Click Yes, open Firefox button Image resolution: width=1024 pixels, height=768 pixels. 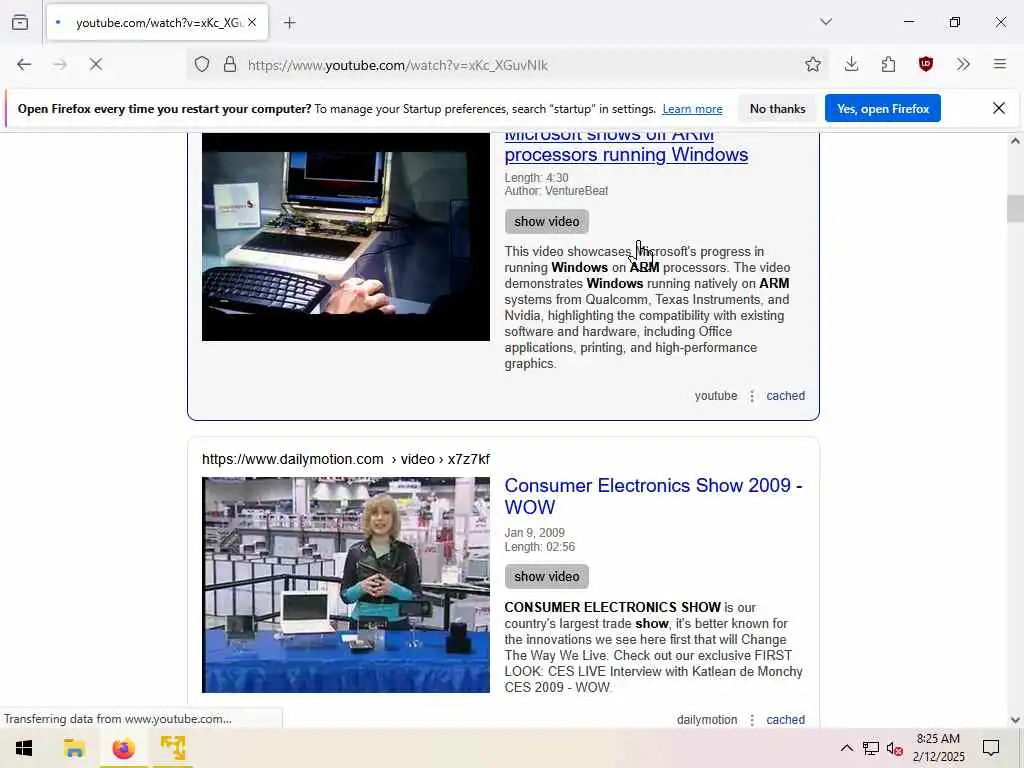pyautogui.click(x=882, y=108)
